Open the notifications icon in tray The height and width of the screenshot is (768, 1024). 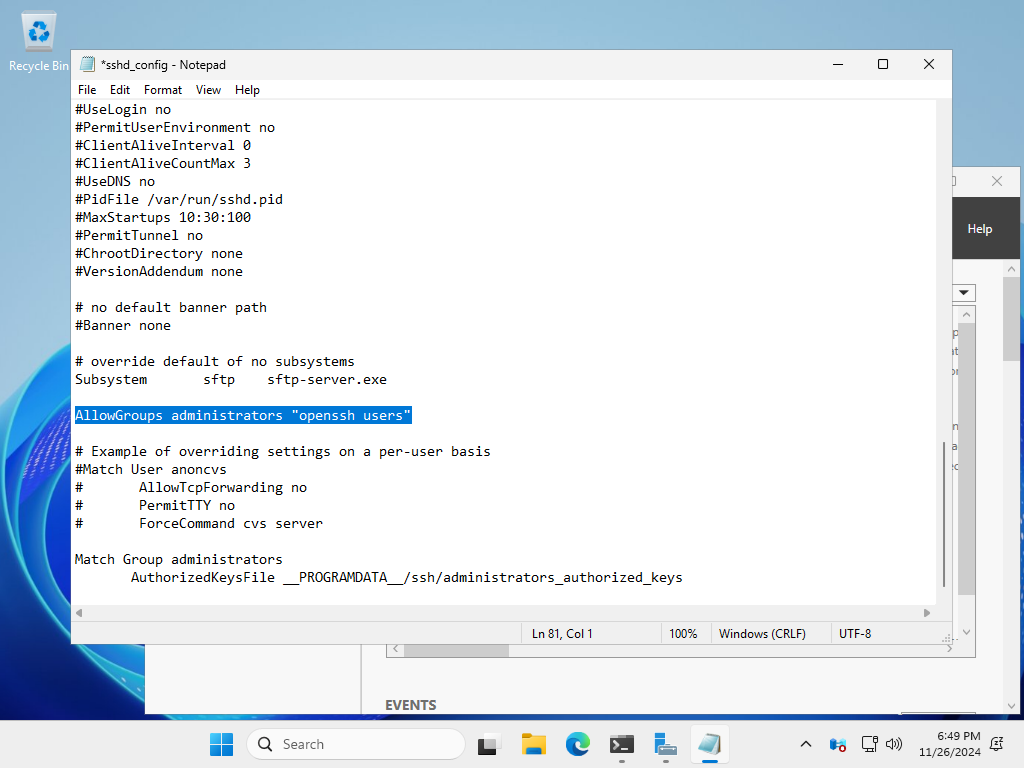pyautogui.click(x=997, y=744)
